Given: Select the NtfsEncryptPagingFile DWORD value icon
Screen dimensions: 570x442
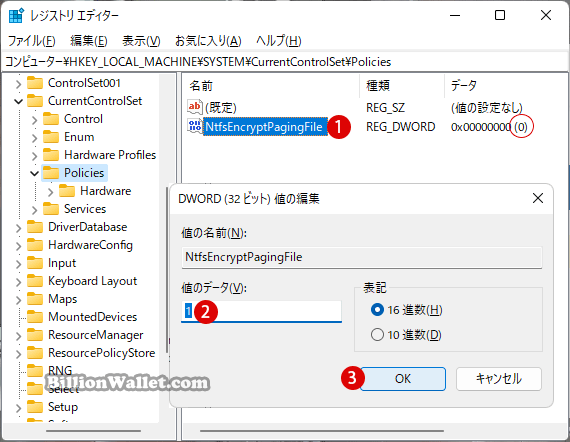Looking at the screenshot, I should pyautogui.click(x=194, y=126).
